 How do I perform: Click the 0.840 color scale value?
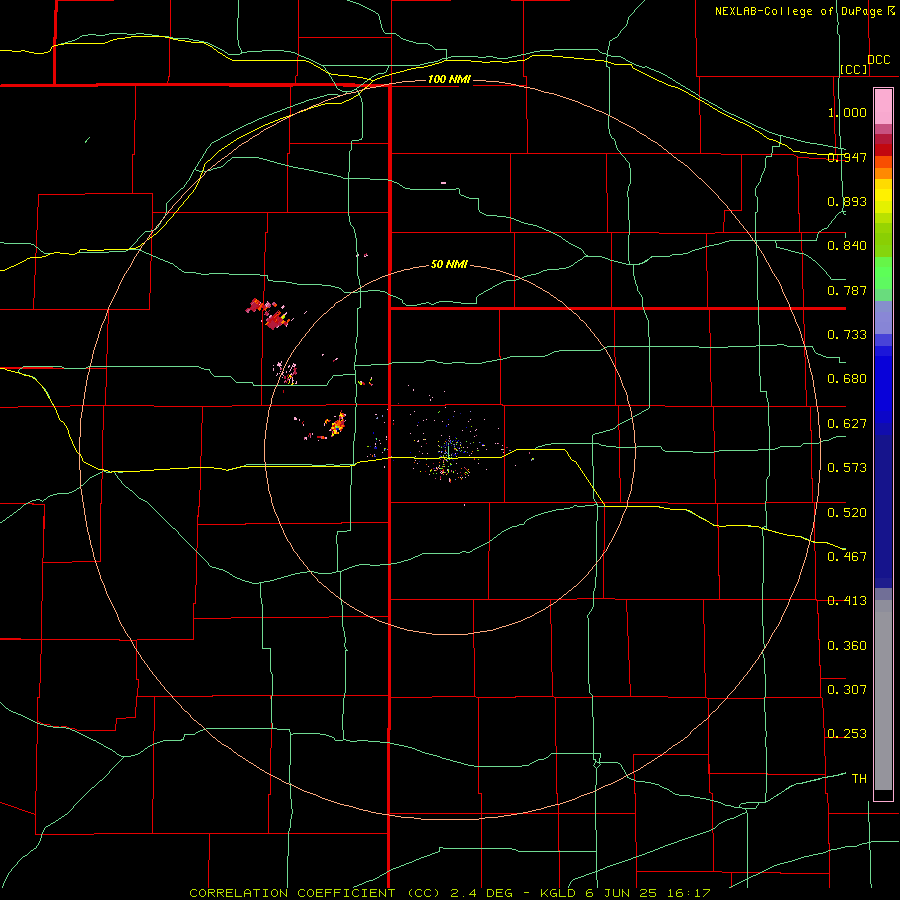[847, 246]
